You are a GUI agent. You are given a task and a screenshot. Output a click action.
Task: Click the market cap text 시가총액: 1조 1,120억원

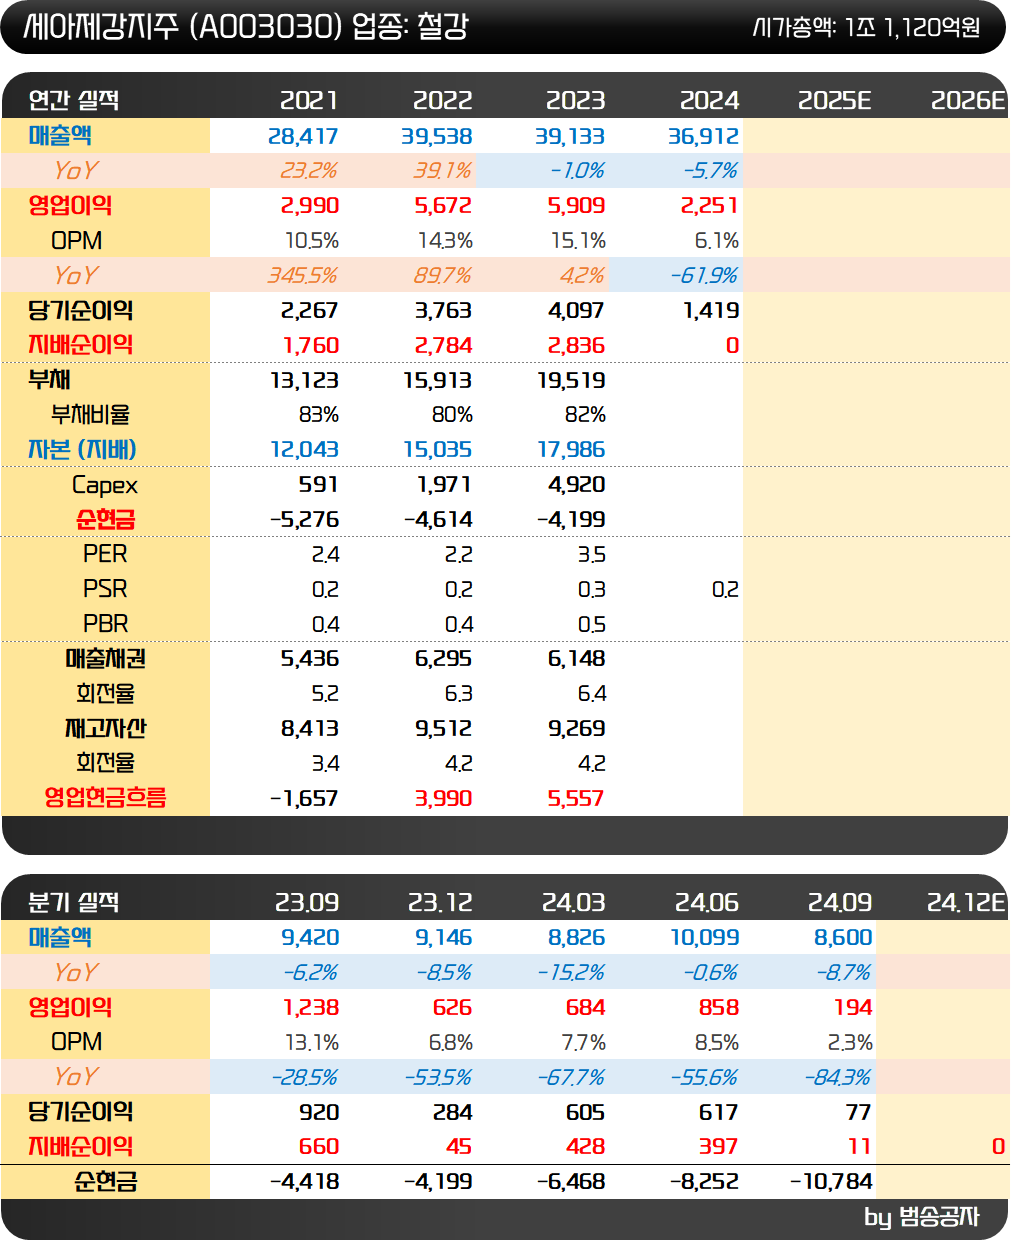[866, 27]
